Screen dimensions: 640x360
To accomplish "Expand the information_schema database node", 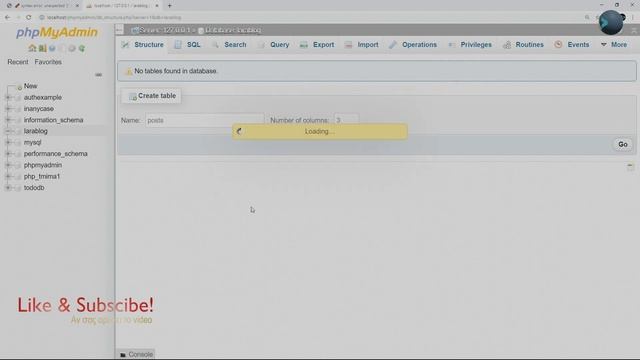I will tap(8, 120).
